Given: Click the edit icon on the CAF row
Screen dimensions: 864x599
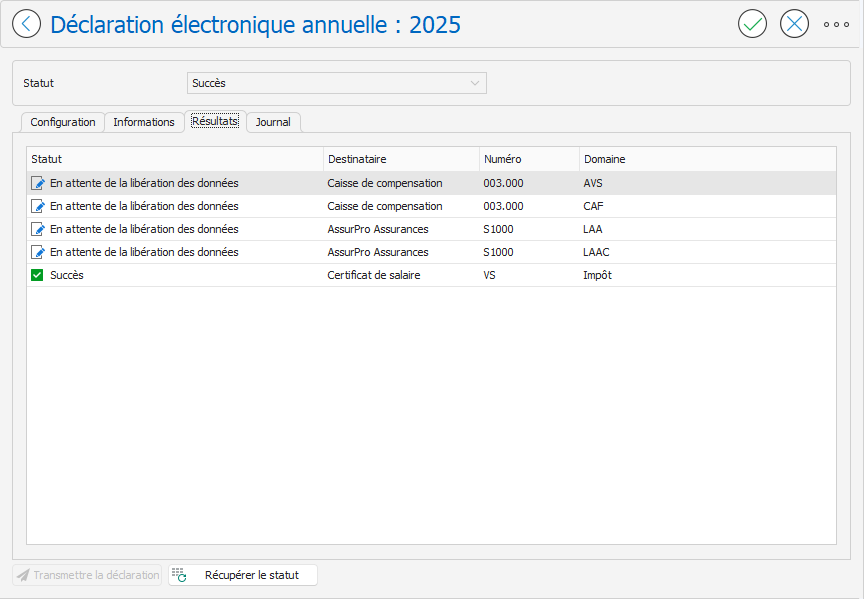Looking at the screenshot, I should click(x=38, y=206).
